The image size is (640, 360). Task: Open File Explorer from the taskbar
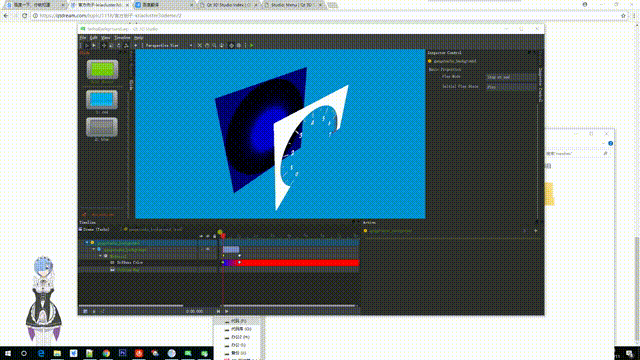pos(57,353)
